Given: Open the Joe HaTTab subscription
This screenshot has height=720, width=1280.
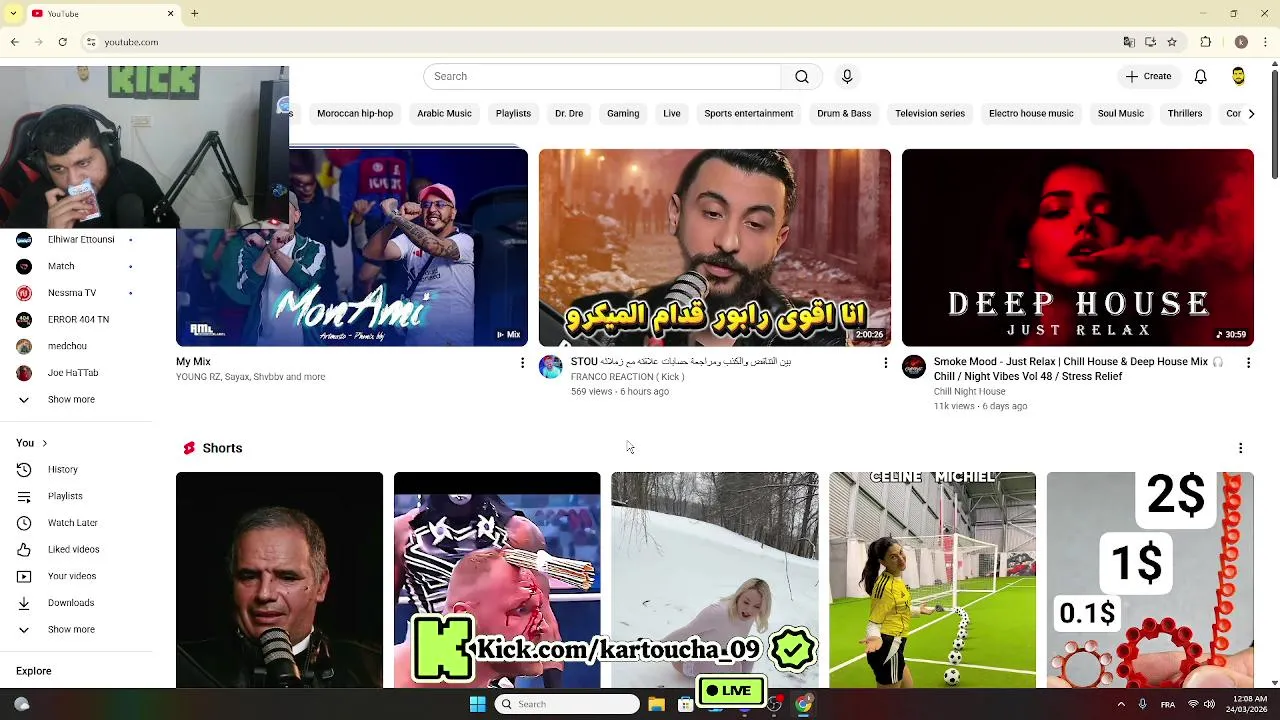Looking at the screenshot, I should 75,373.
